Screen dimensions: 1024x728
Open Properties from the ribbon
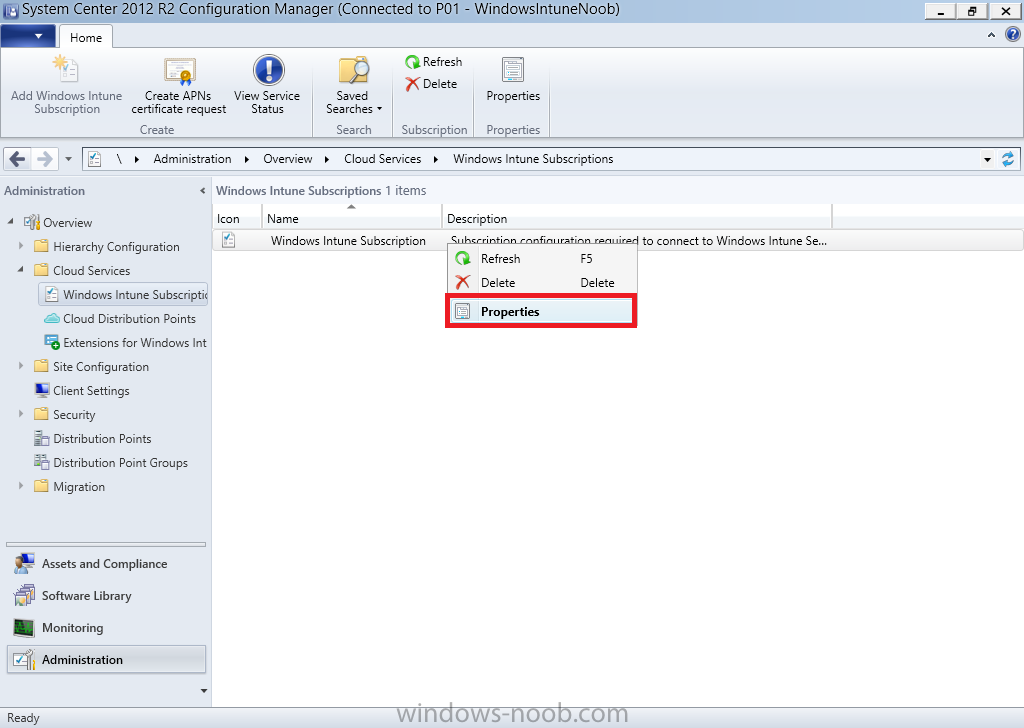click(513, 80)
